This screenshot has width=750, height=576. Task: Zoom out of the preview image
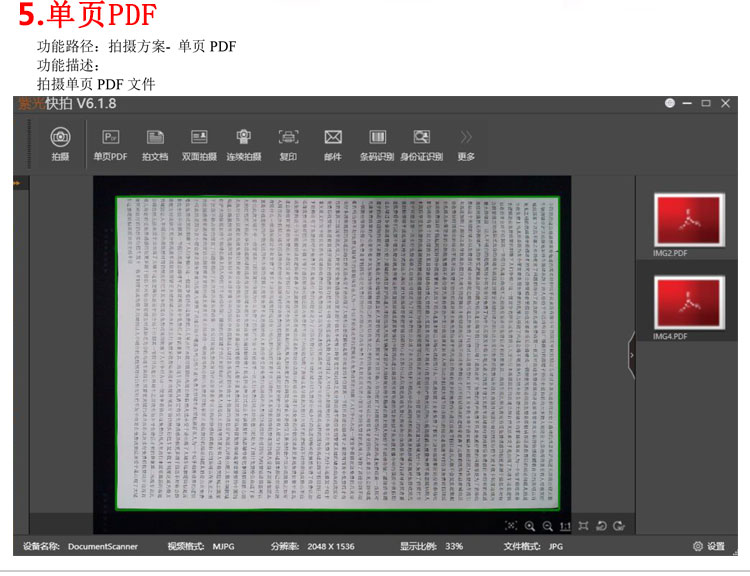[x=548, y=526]
